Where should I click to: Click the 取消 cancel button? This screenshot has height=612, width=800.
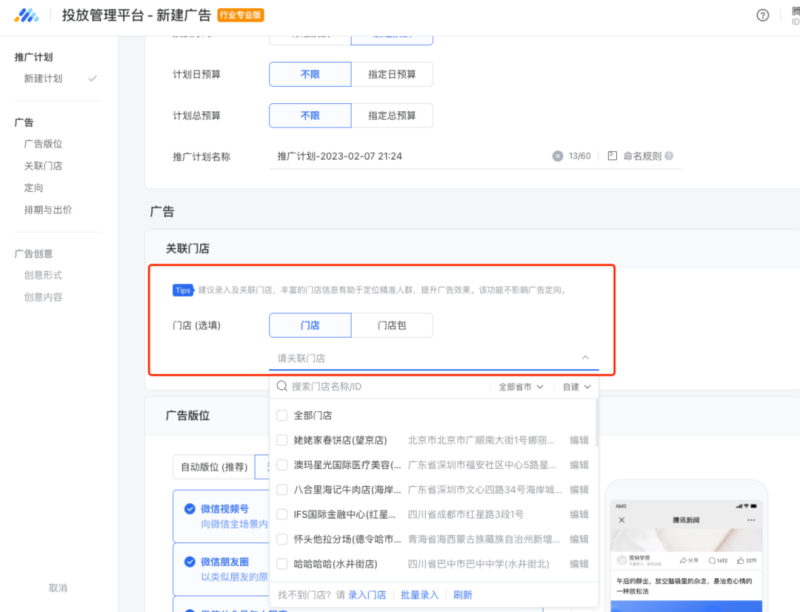point(57,589)
